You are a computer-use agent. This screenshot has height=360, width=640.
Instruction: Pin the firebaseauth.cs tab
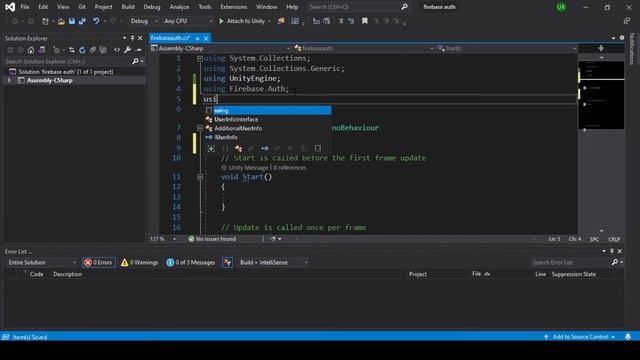tap(198, 38)
